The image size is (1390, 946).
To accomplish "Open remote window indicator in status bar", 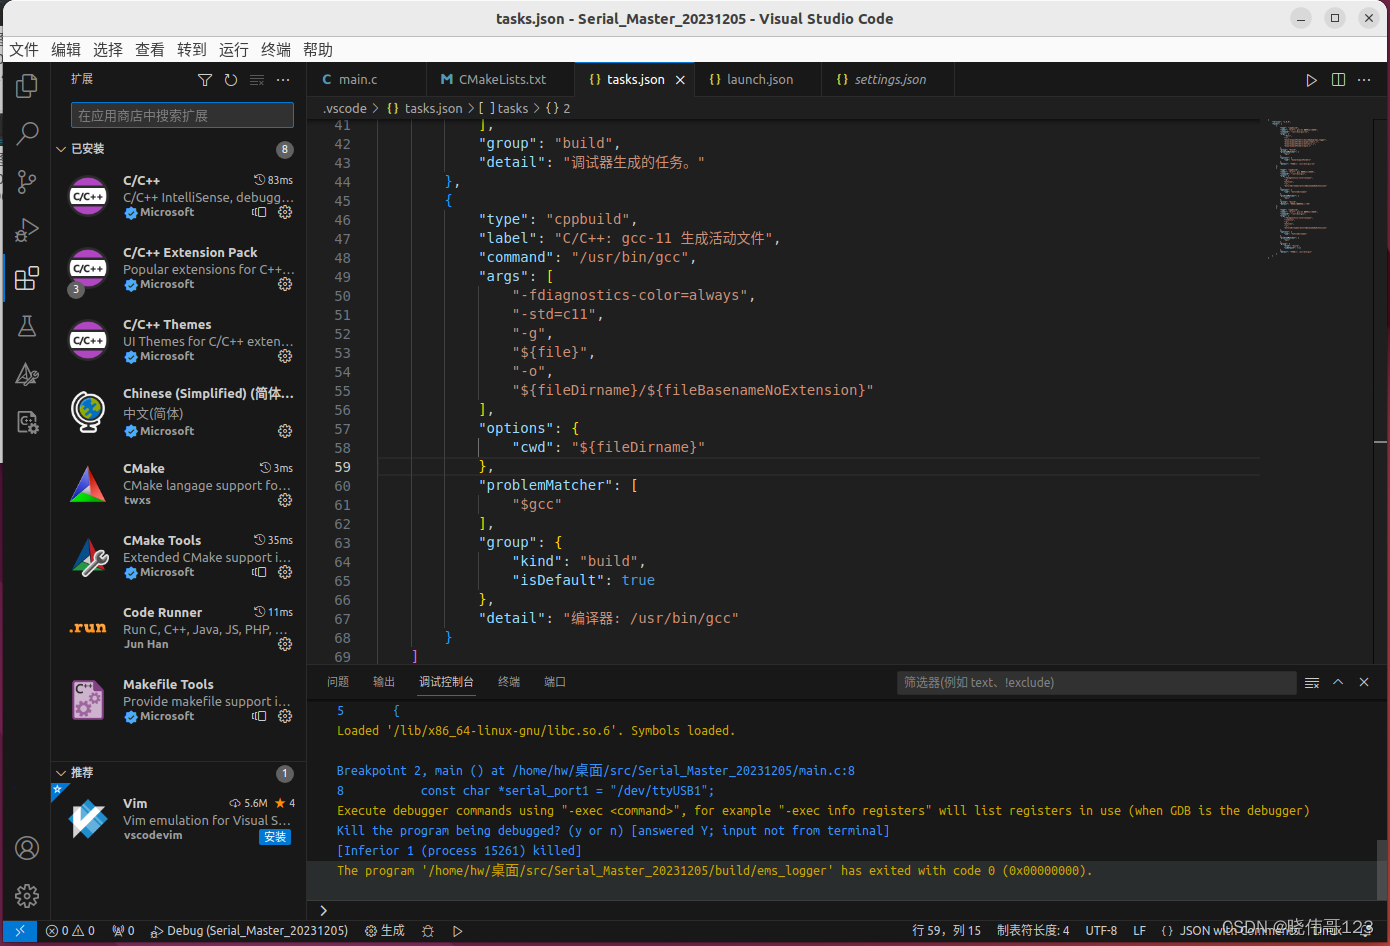I will tap(19, 931).
